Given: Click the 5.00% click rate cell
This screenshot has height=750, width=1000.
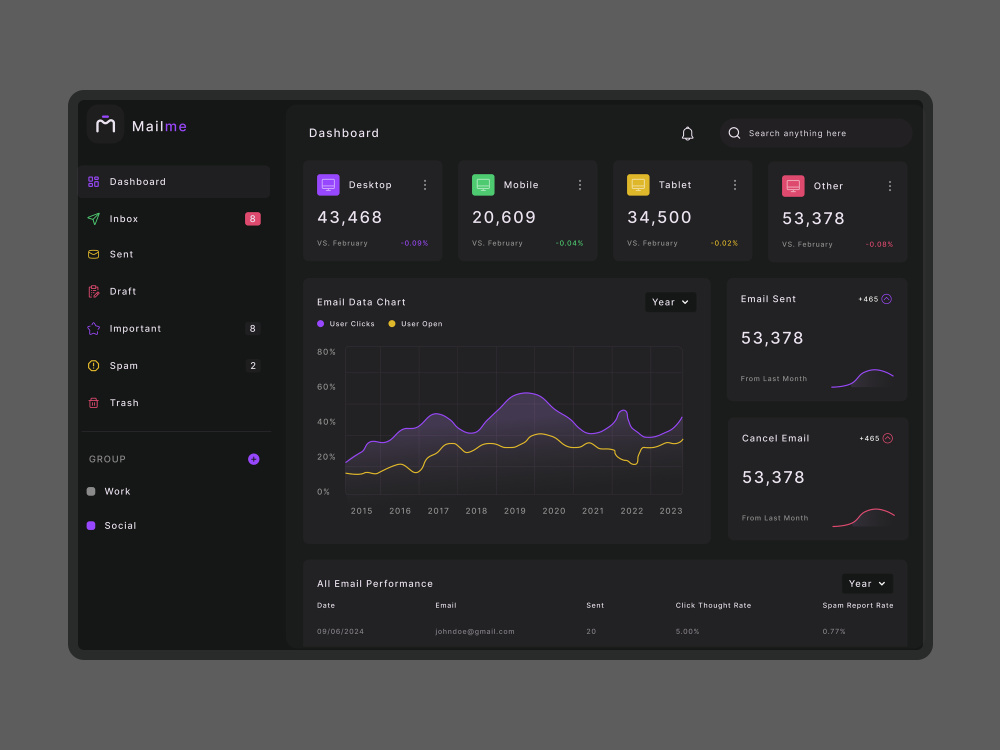Looking at the screenshot, I should [688, 631].
